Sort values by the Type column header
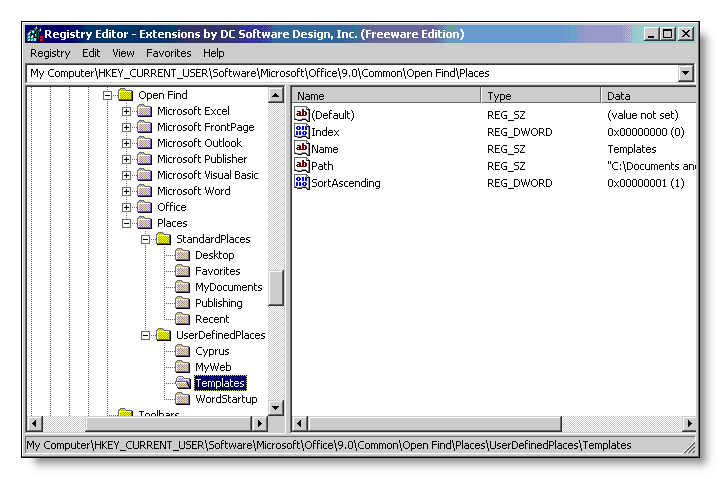Viewport: 721px width, 479px height. tap(541, 96)
